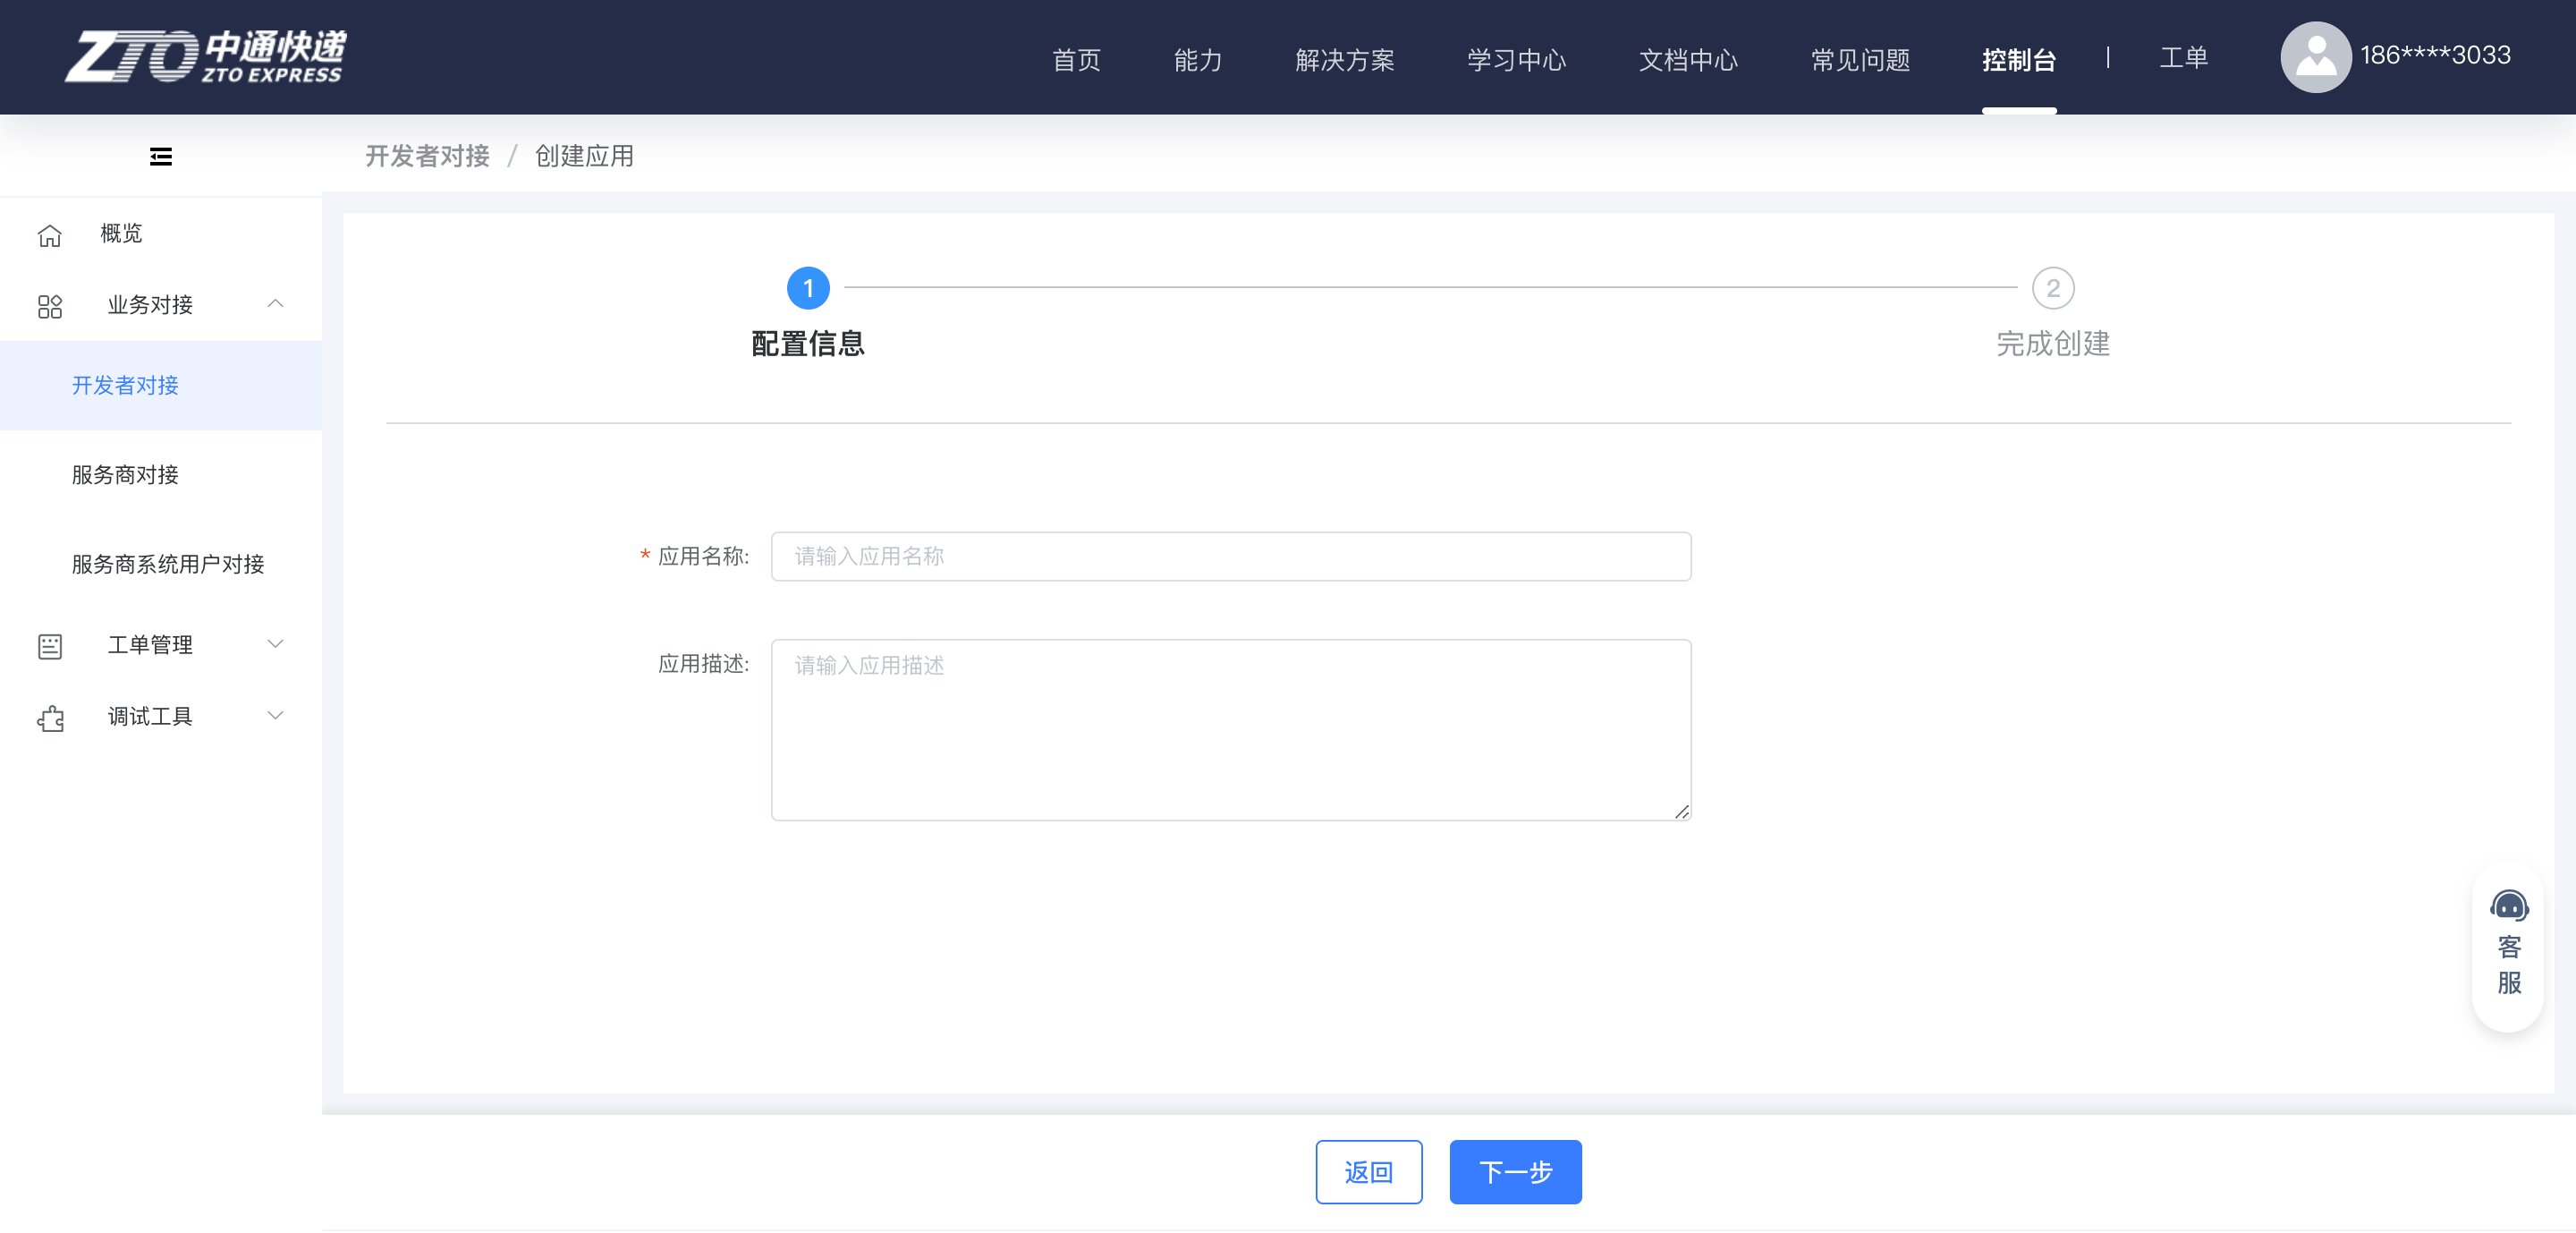This screenshot has width=2576, height=1233.
Task: Select 控制台 tab in top navigation
Action: pos(2019,60)
